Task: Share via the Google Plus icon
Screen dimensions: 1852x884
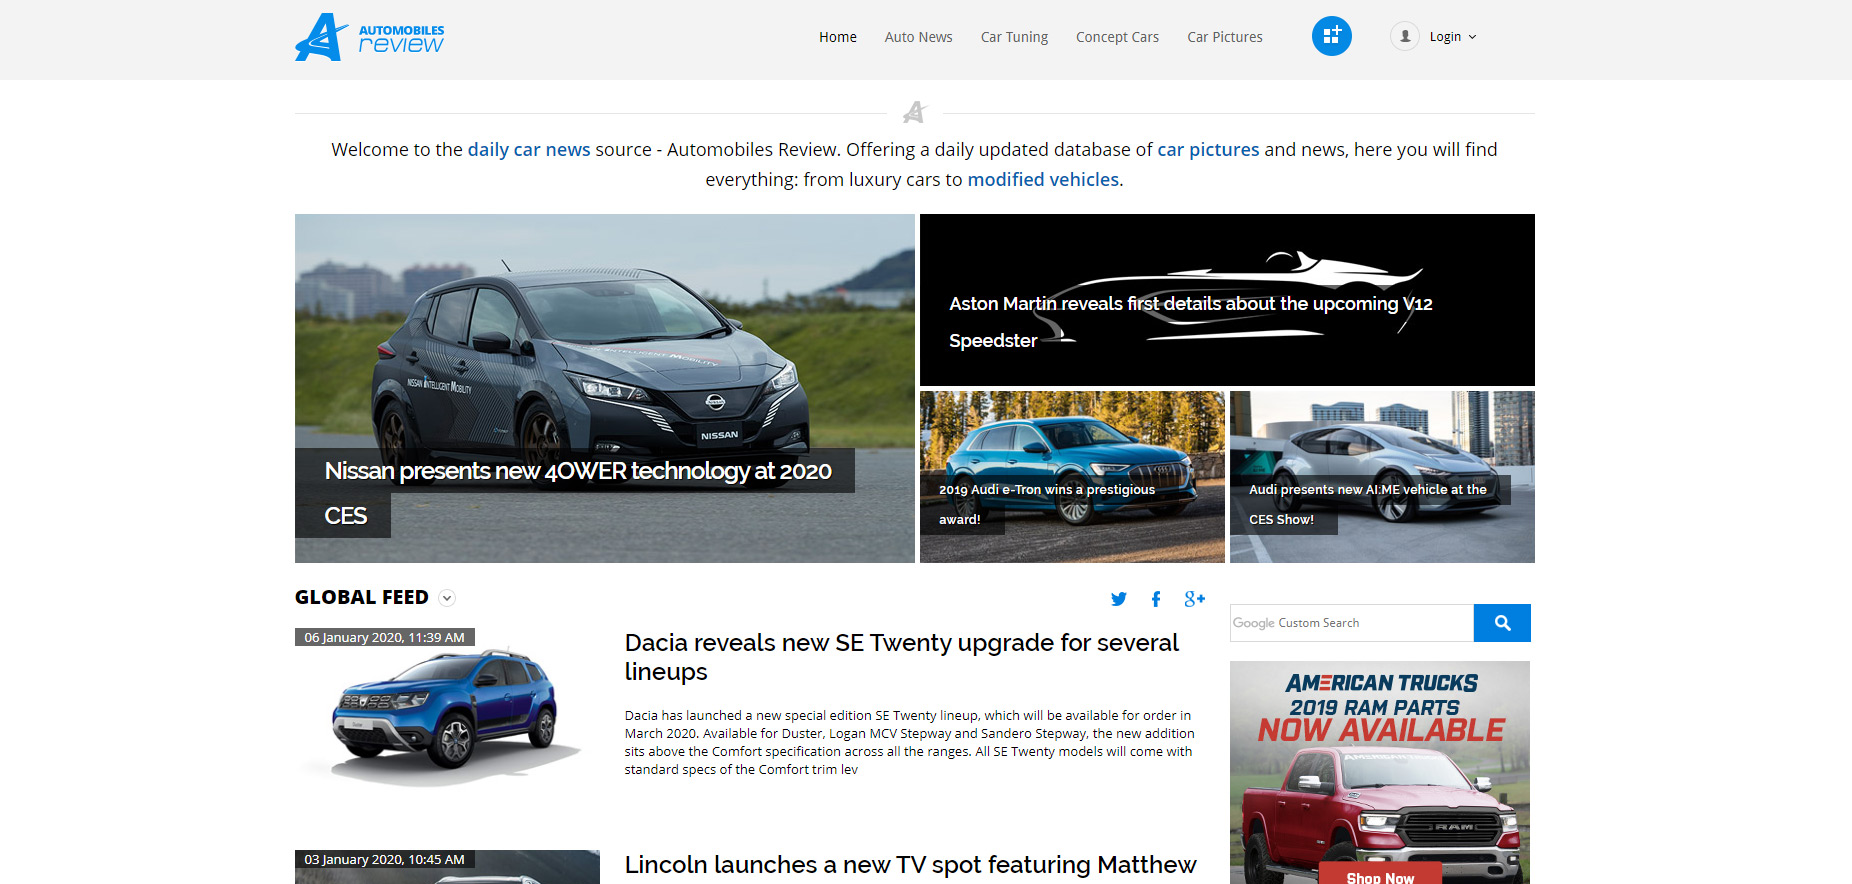Action: click(1194, 599)
